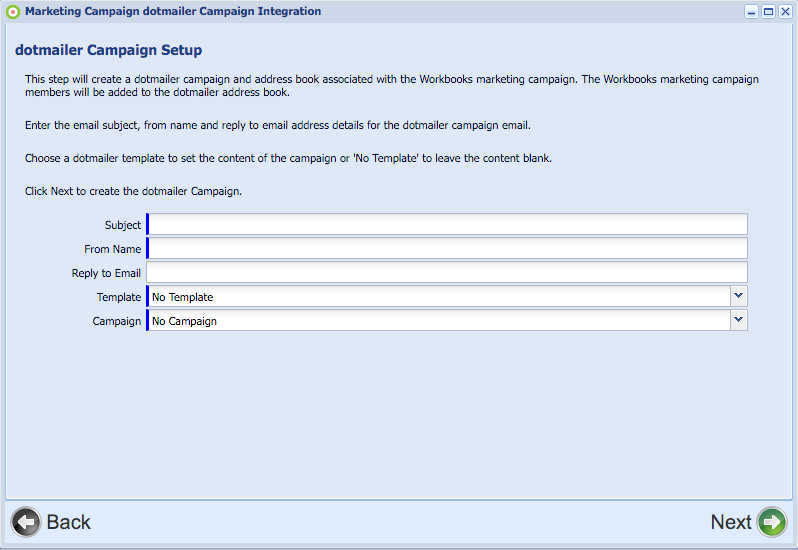Click the Subject field label

[x=123, y=225]
